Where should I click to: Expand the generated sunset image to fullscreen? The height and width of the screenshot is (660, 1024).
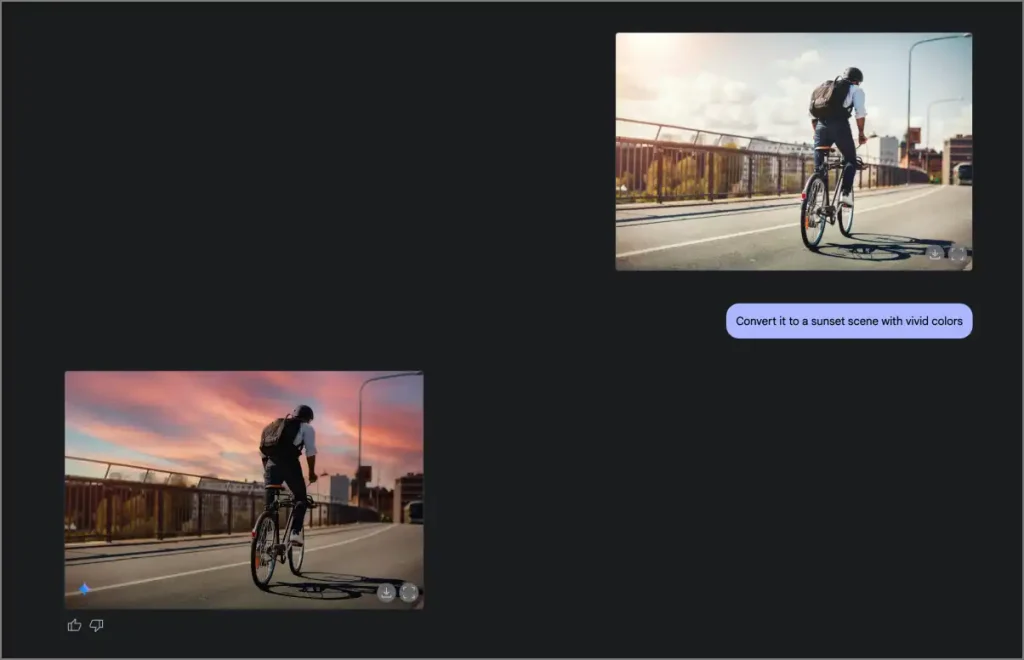[x=409, y=592]
